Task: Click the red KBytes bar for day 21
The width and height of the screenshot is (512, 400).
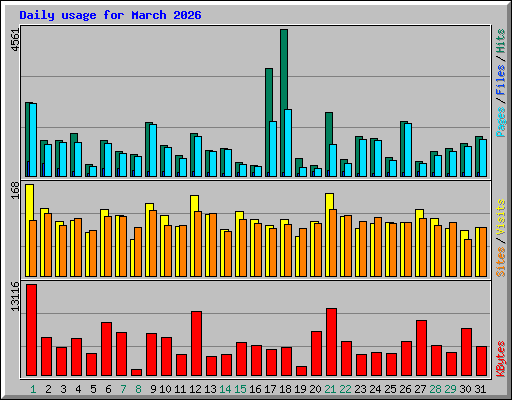Action: [332, 342]
